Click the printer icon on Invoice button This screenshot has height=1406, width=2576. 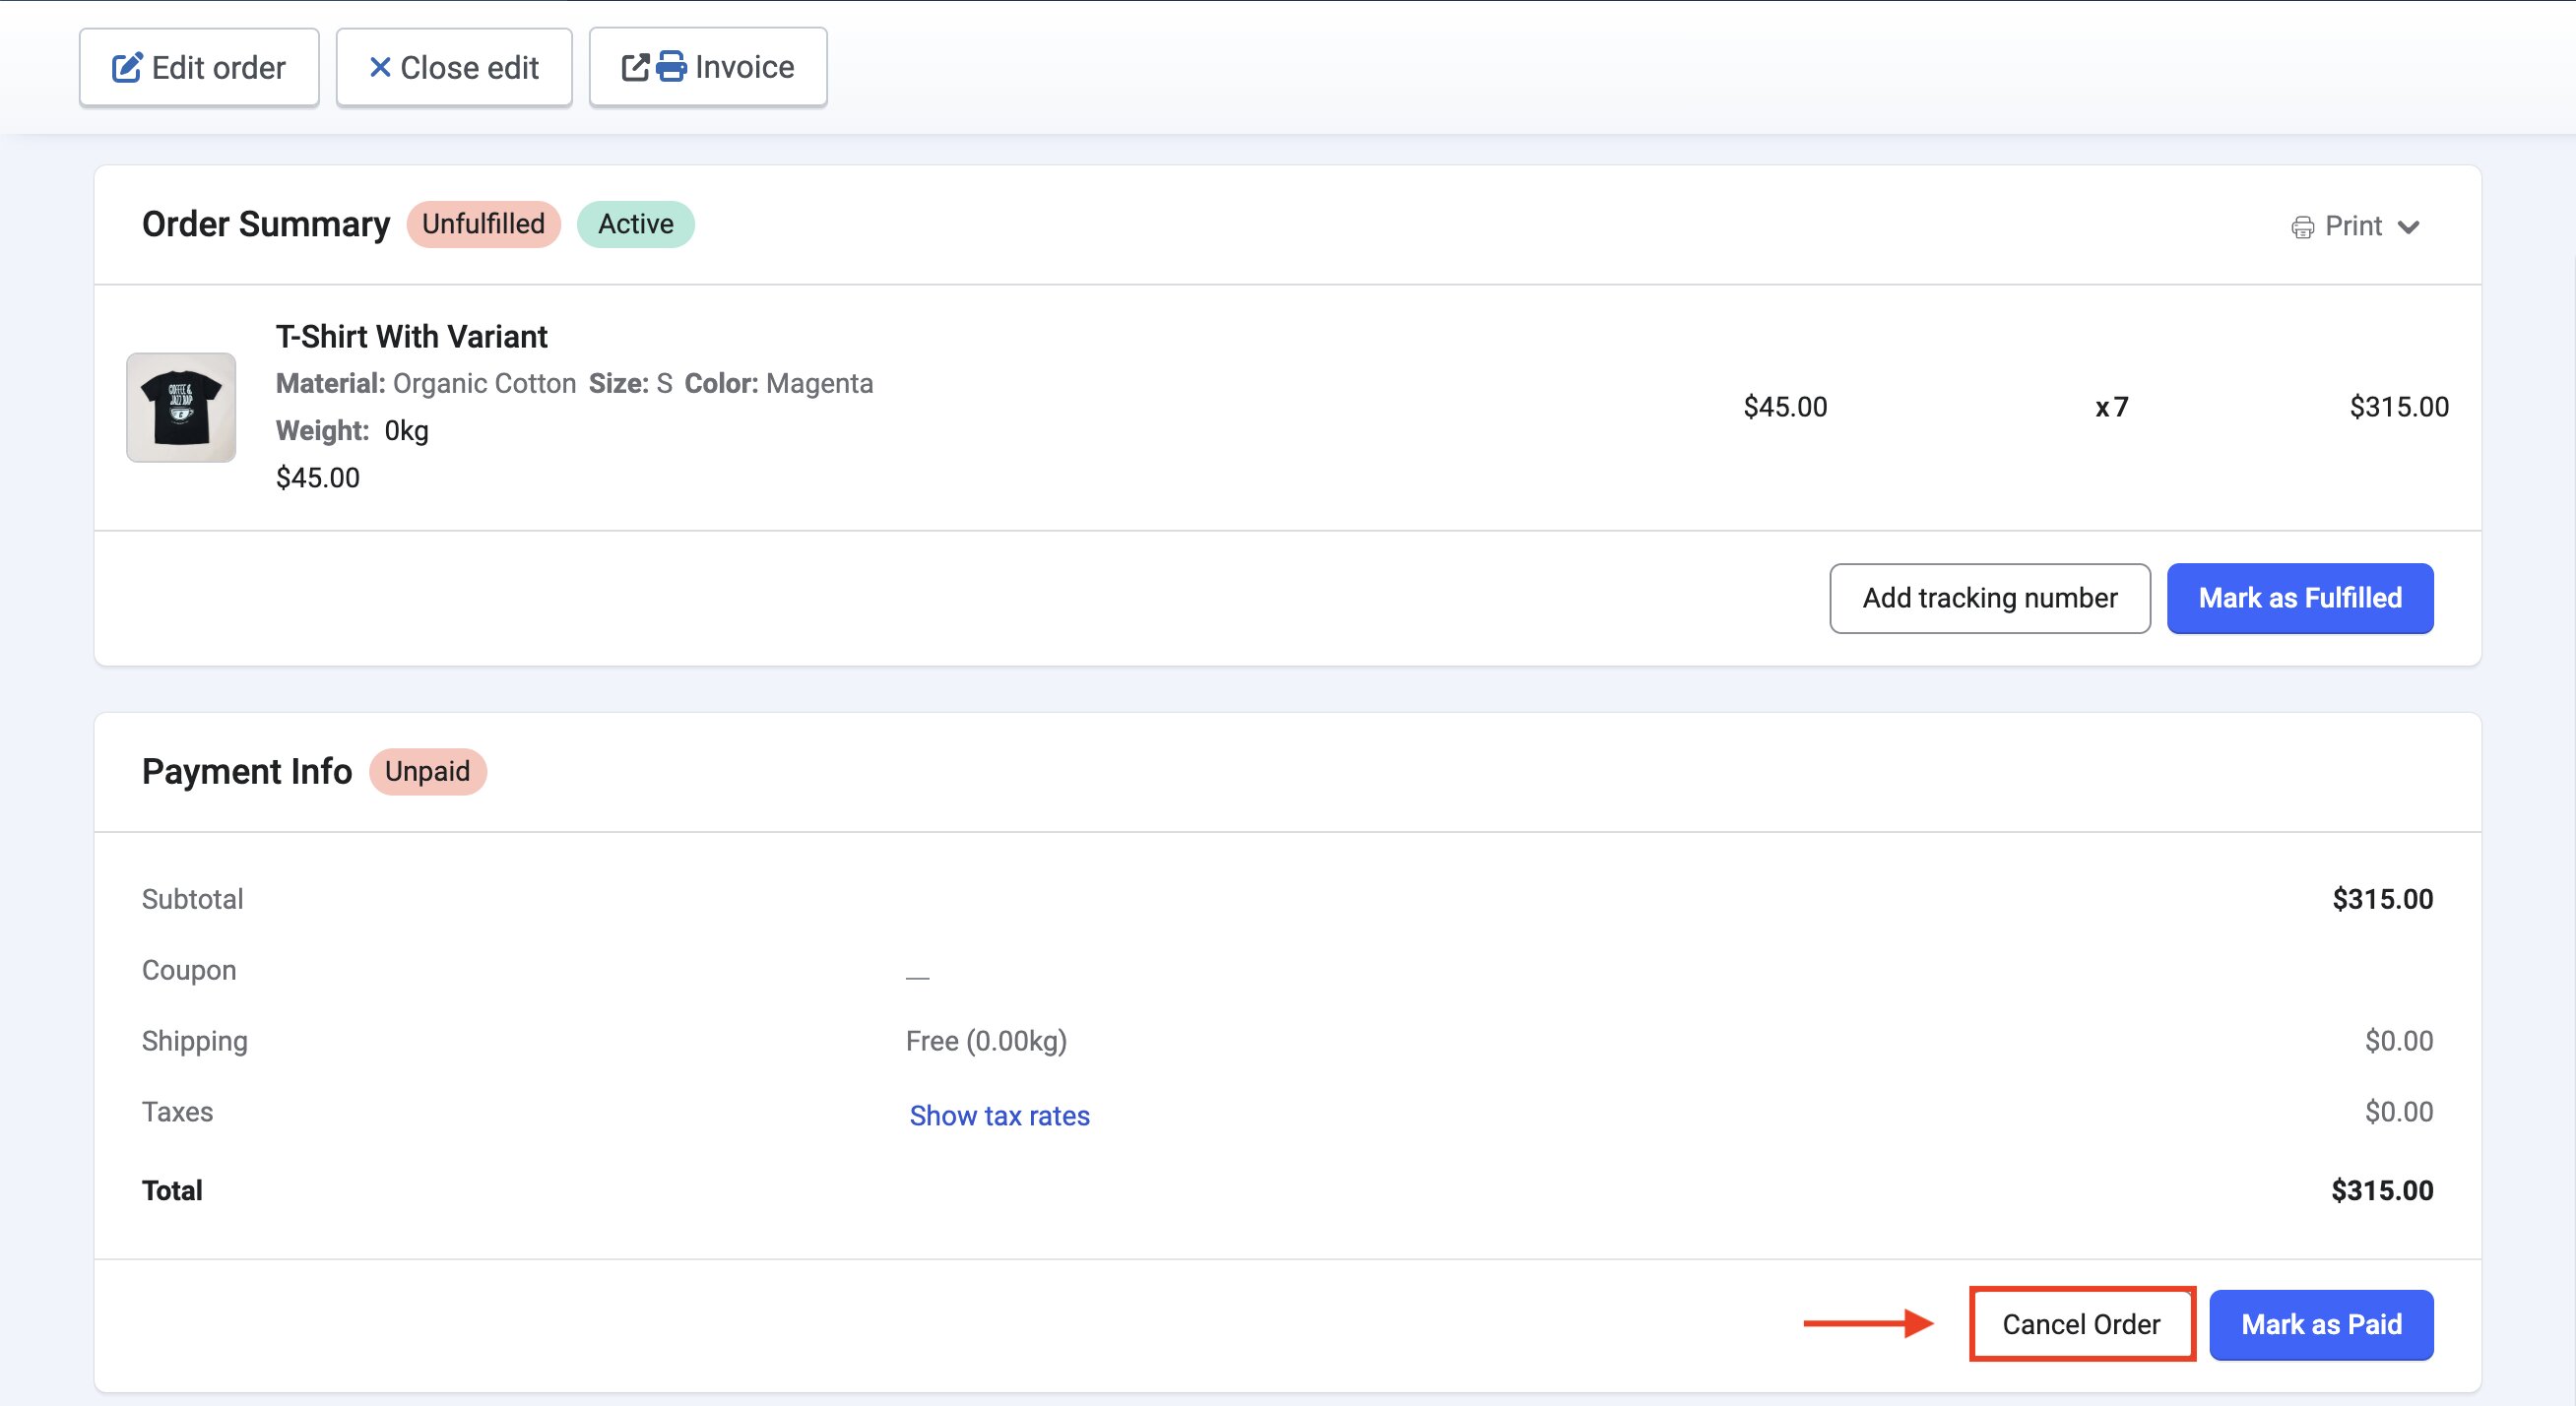point(671,67)
